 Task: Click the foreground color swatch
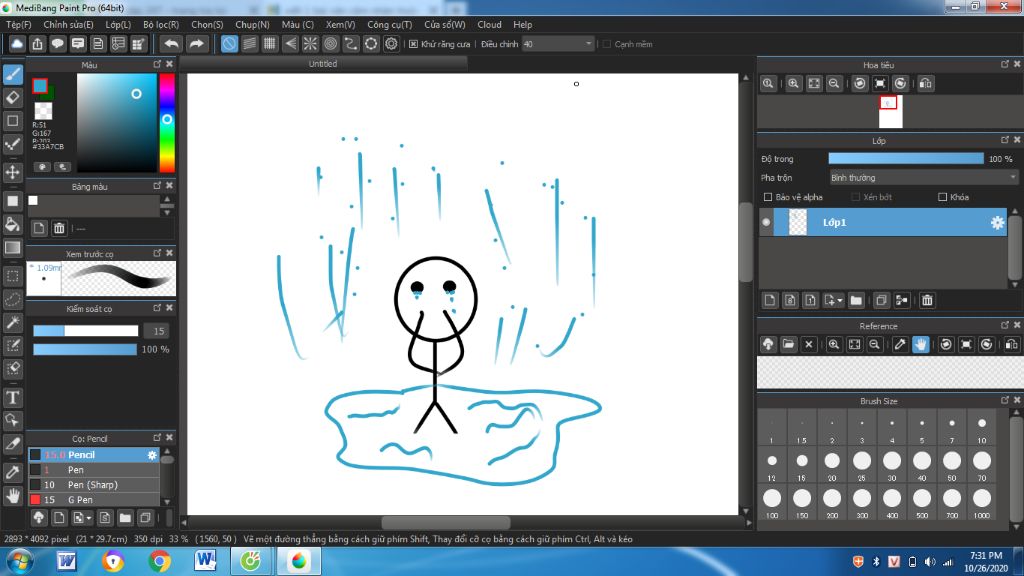tap(40, 86)
